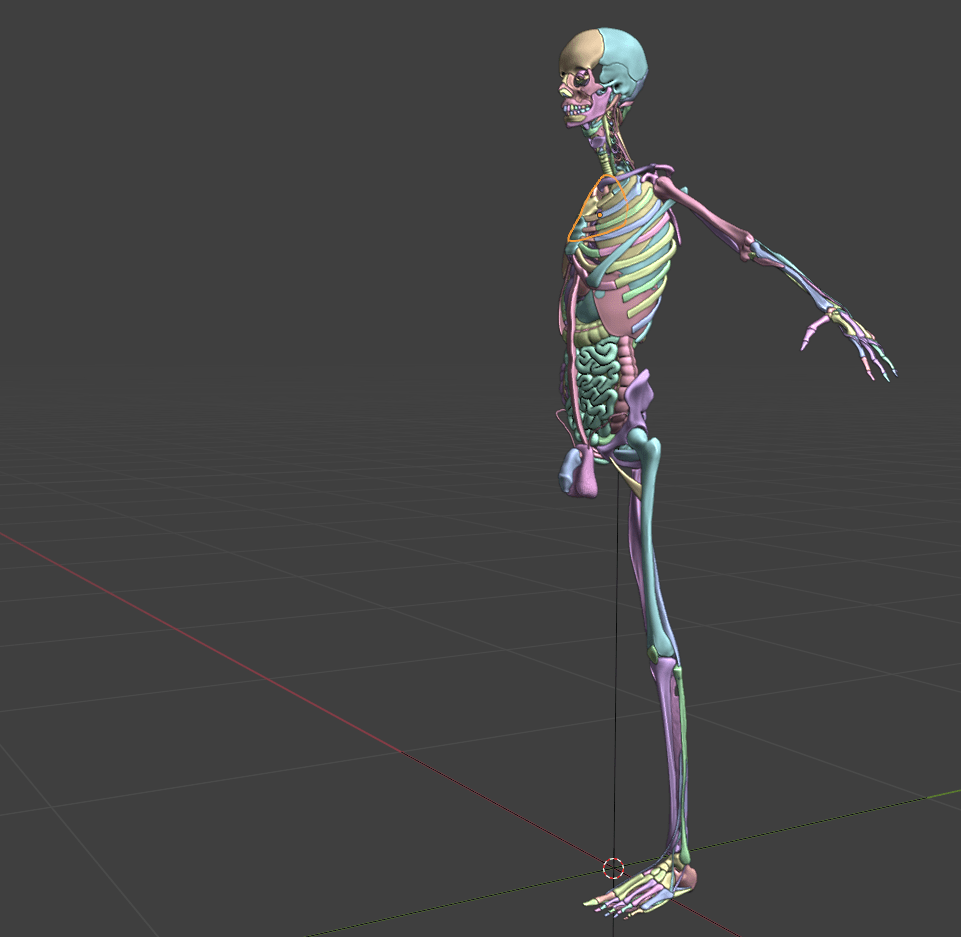
Task: Click the blue-gray organ beside the hip
Action: tap(574, 470)
